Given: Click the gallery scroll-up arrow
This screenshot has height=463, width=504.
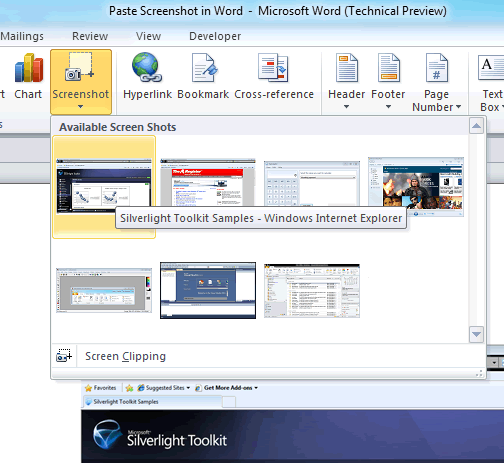Looking at the screenshot, I should 476,126.
